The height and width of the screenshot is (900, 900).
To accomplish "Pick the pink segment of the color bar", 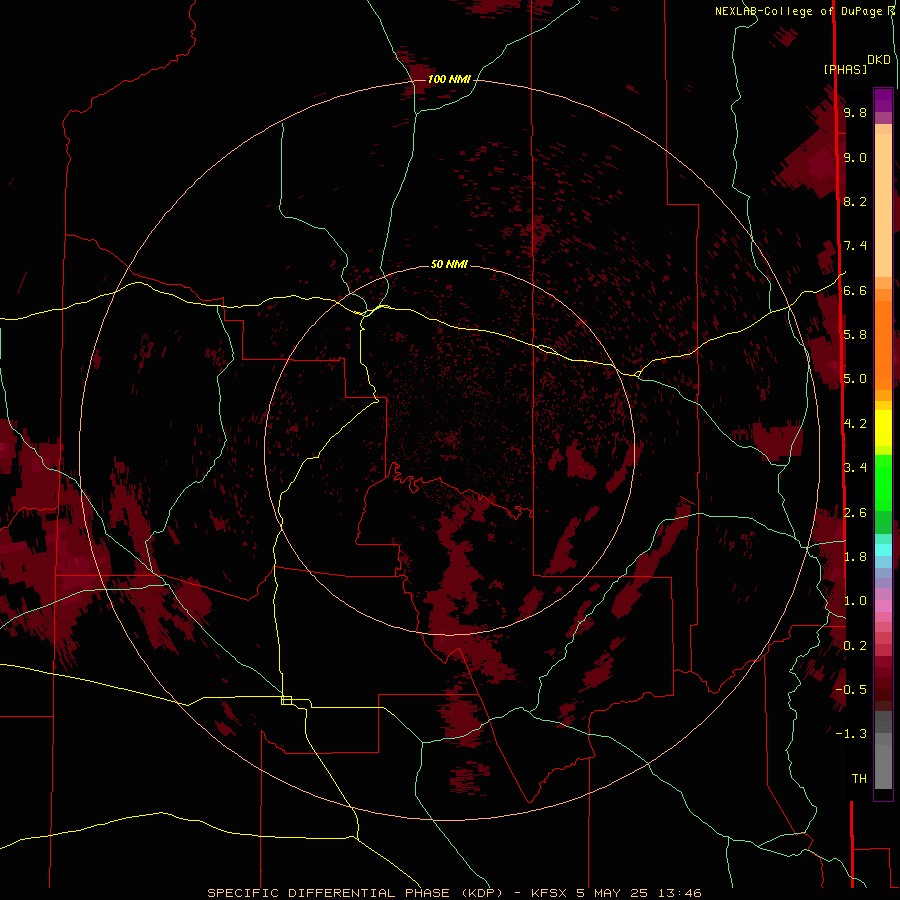I will 883,606.
